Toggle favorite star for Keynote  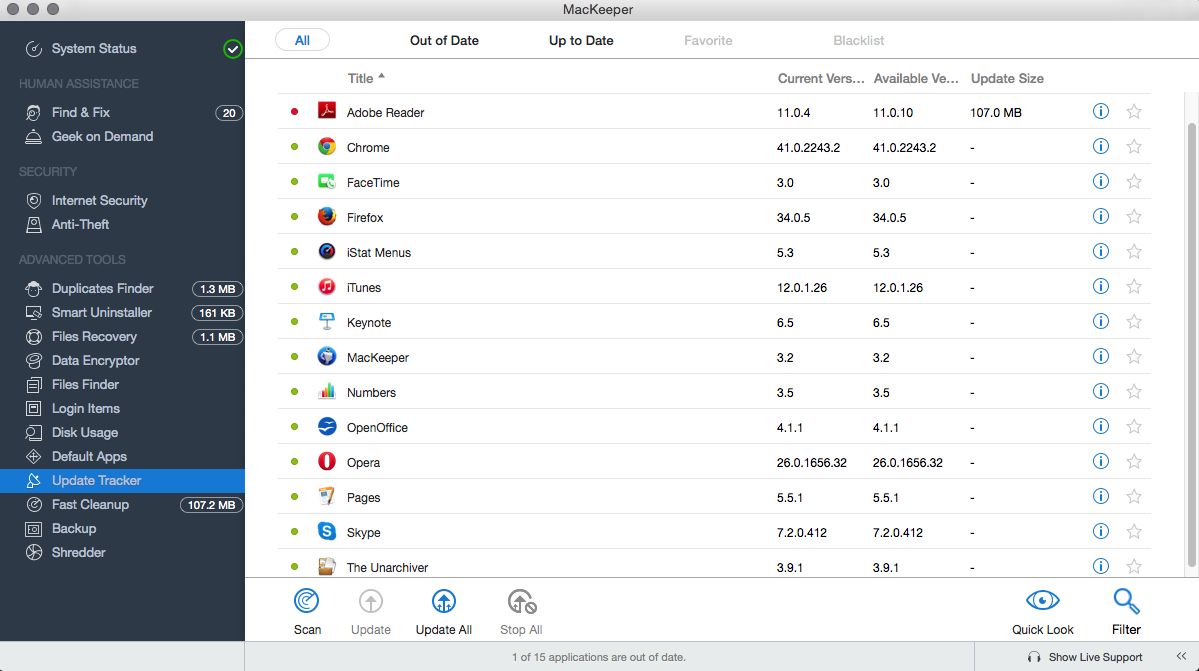point(1134,322)
